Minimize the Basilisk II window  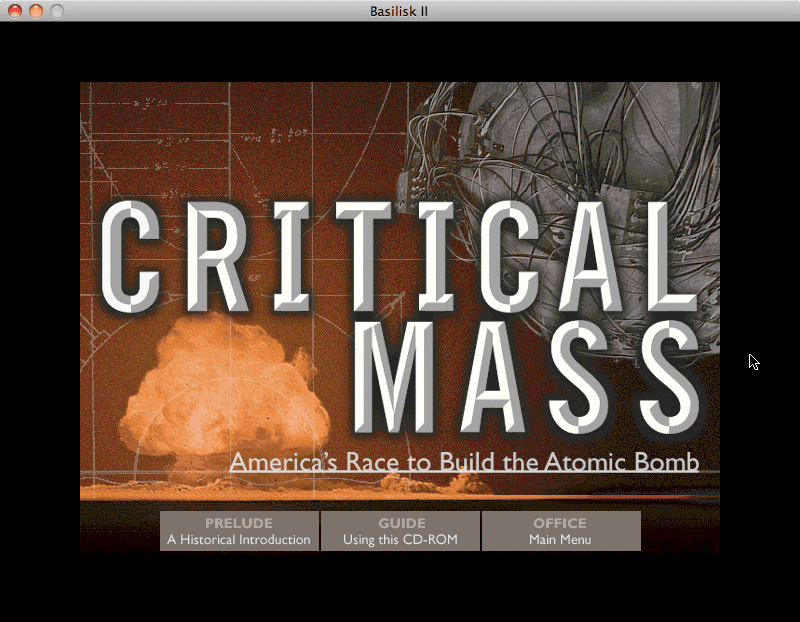coord(36,11)
